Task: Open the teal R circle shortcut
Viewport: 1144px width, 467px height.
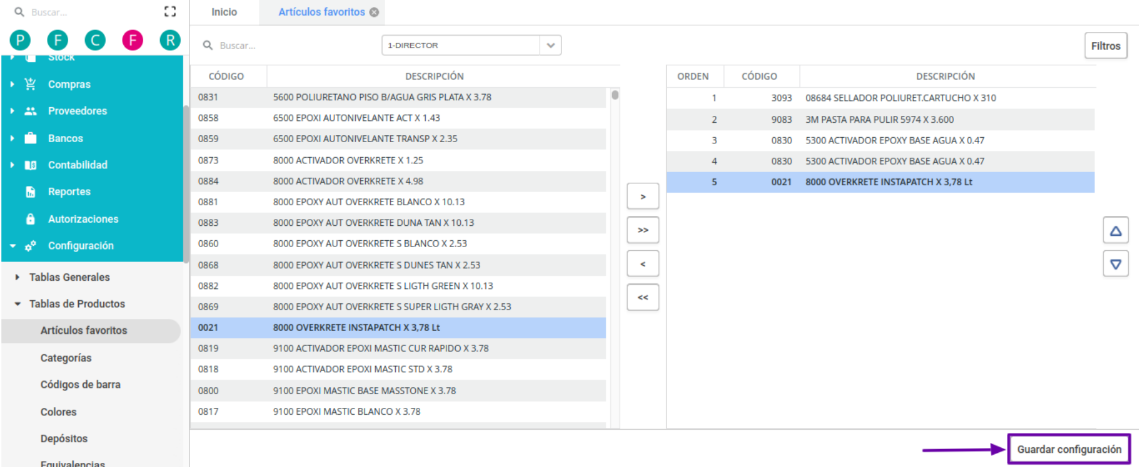Action: pos(170,40)
